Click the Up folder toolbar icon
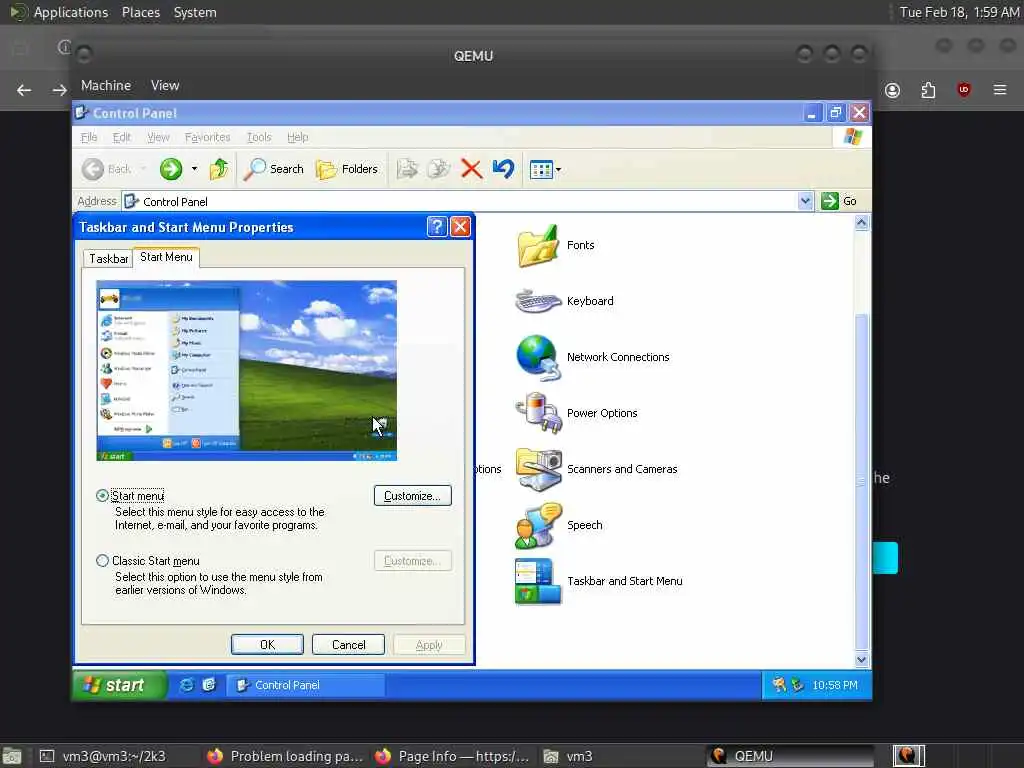The height and width of the screenshot is (768, 1024). (219, 169)
